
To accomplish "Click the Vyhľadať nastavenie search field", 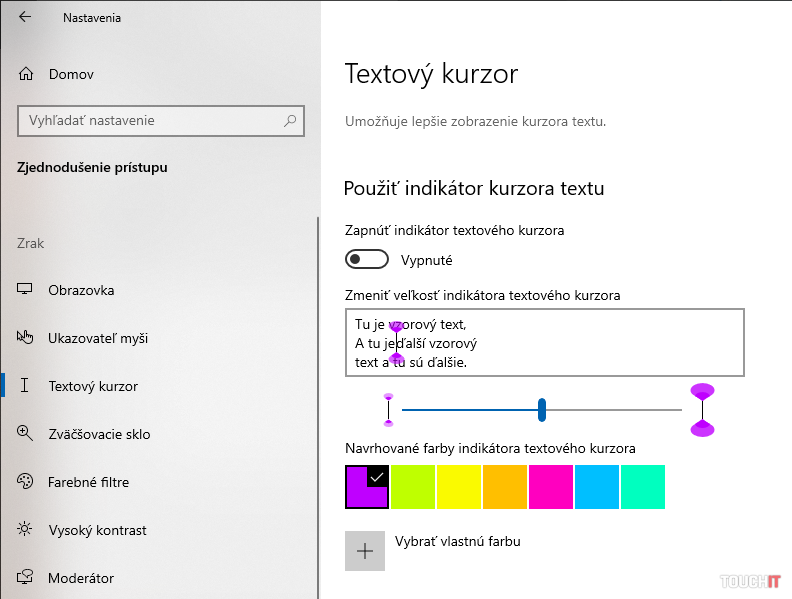I will 150,121.
